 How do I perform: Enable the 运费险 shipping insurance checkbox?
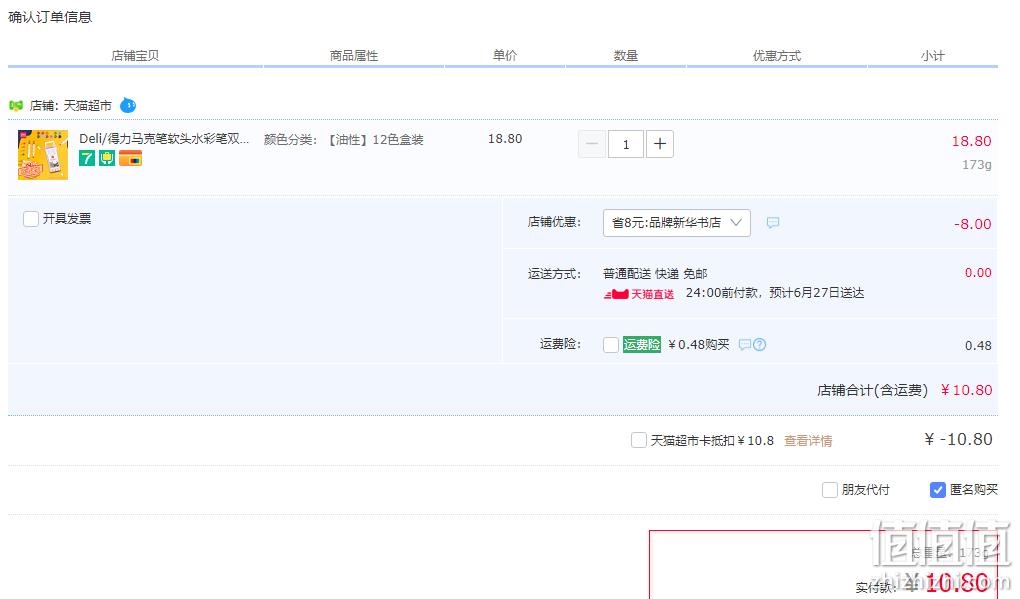tap(611, 345)
